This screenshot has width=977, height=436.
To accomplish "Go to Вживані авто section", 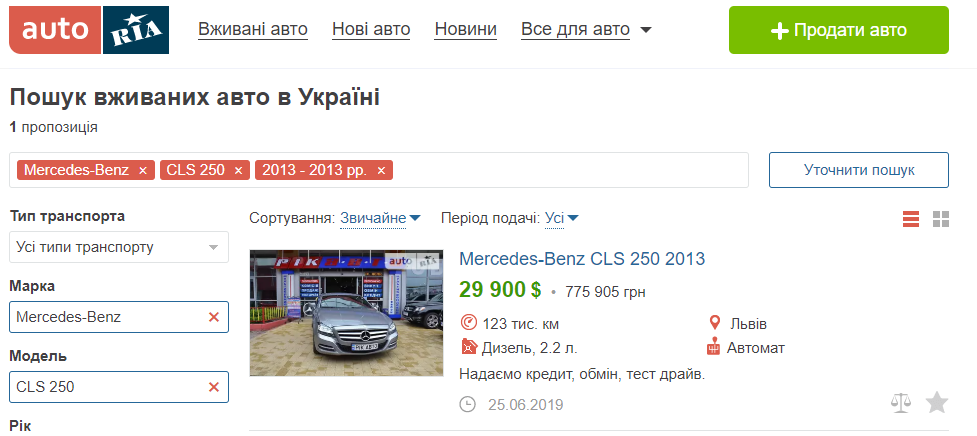I will pos(253,30).
